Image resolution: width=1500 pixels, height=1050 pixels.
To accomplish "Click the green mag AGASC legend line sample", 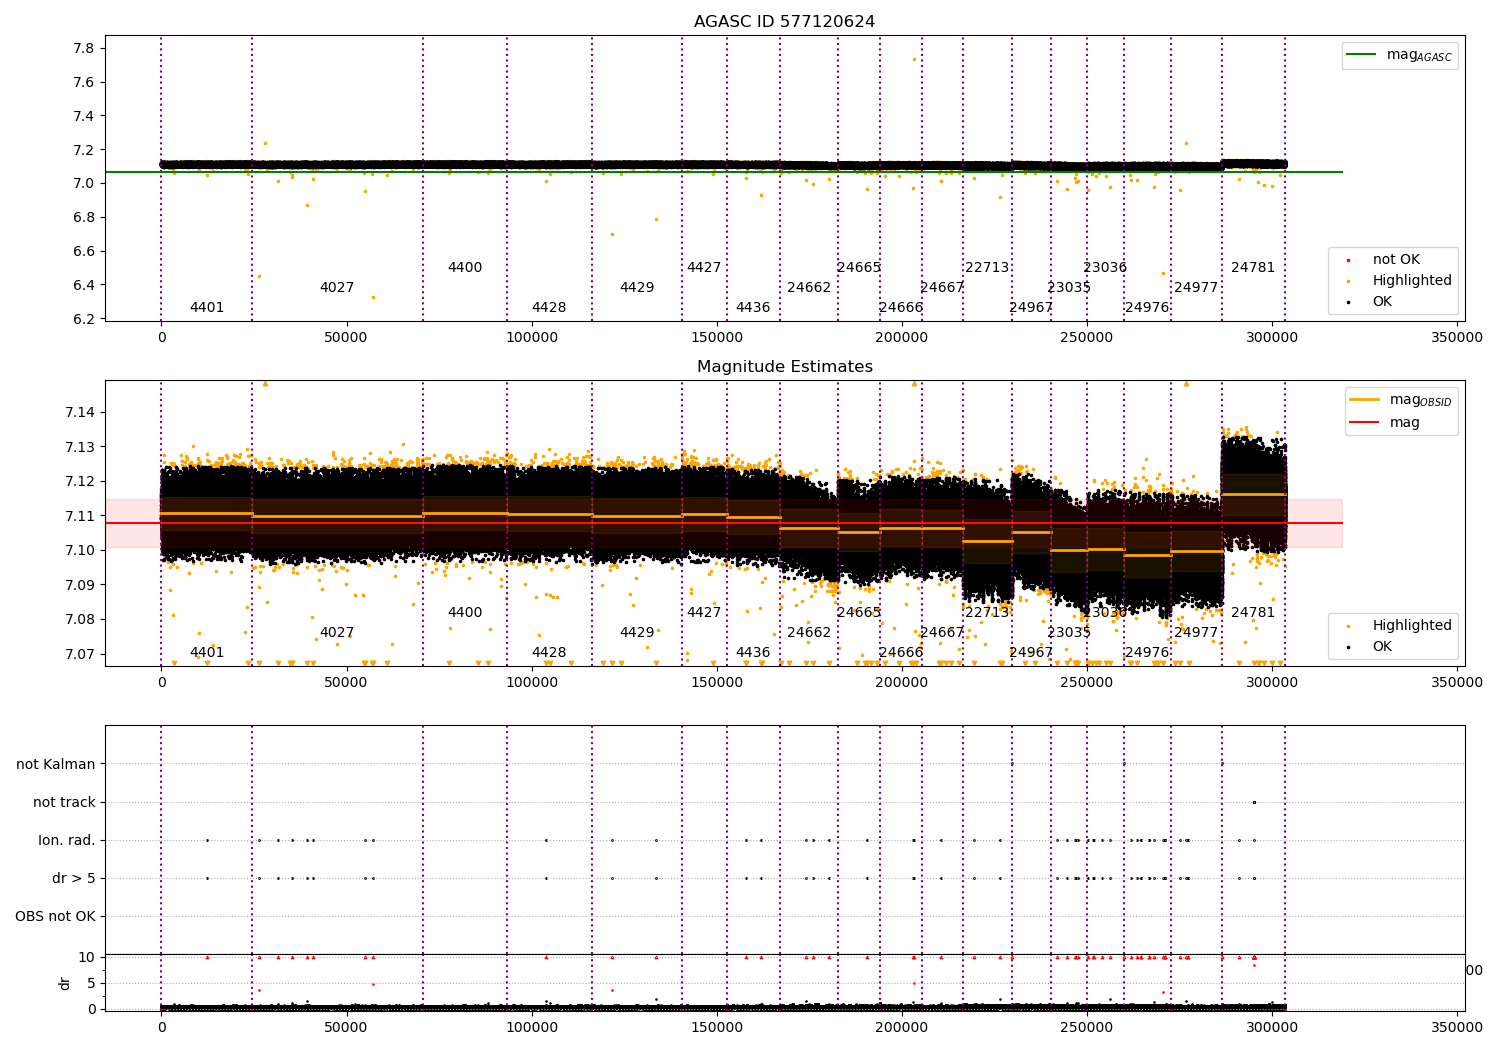I will tap(1361, 55).
